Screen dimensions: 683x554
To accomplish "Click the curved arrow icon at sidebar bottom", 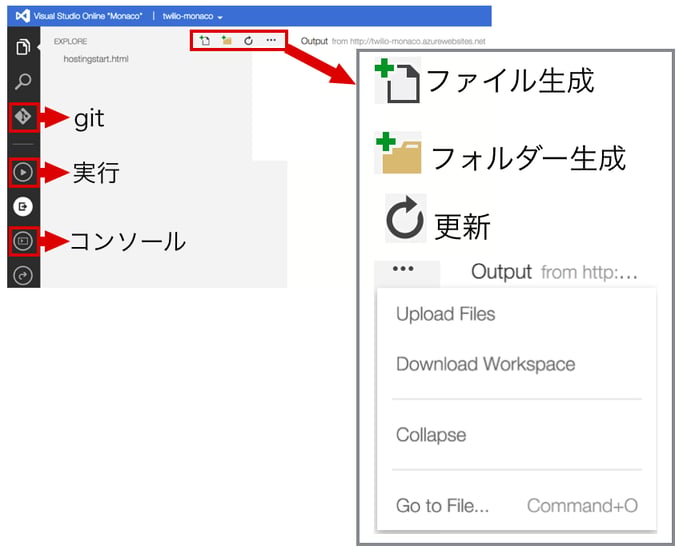I will [x=23, y=275].
